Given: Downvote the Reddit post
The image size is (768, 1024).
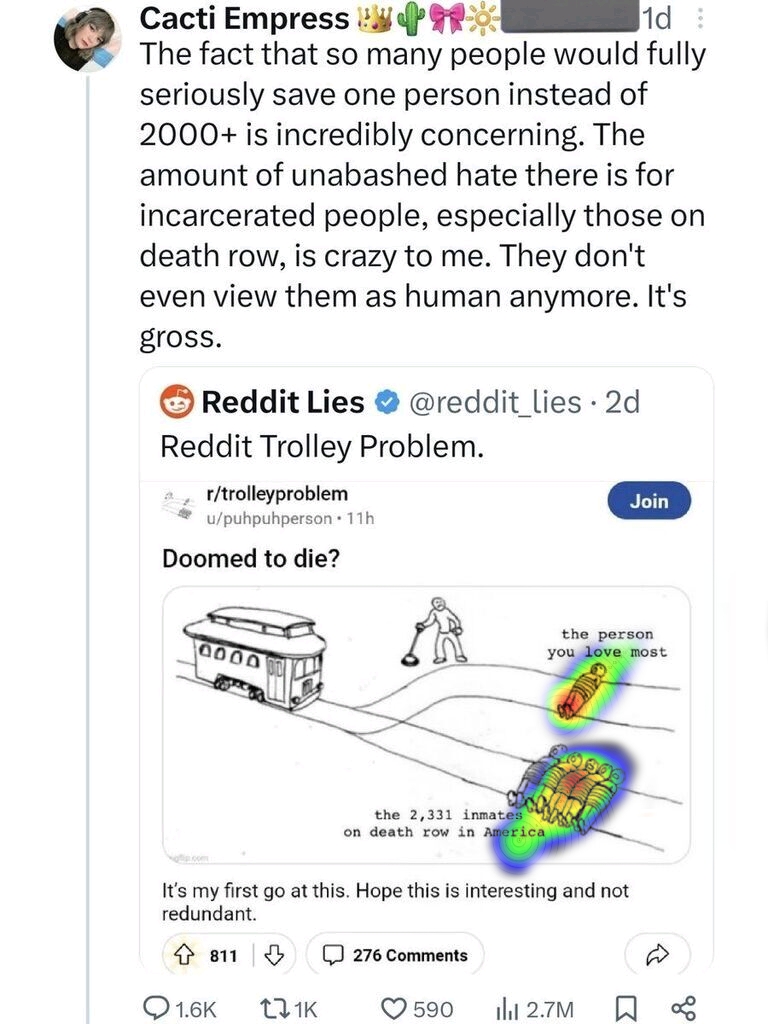Looking at the screenshot, I should tap(271, 955).
